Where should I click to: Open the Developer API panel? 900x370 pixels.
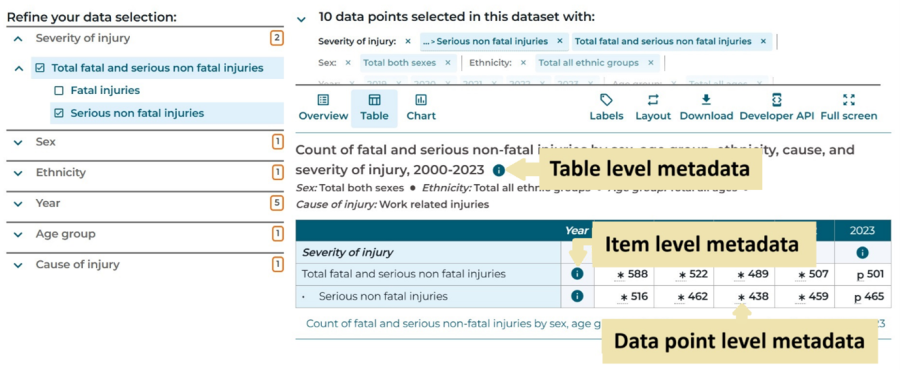[777, 108]
